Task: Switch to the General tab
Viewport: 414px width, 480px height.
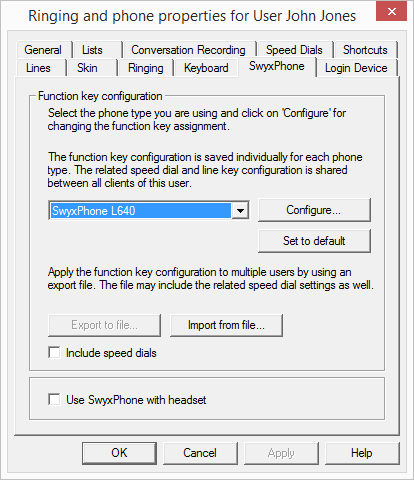Action: coord(43,50)
